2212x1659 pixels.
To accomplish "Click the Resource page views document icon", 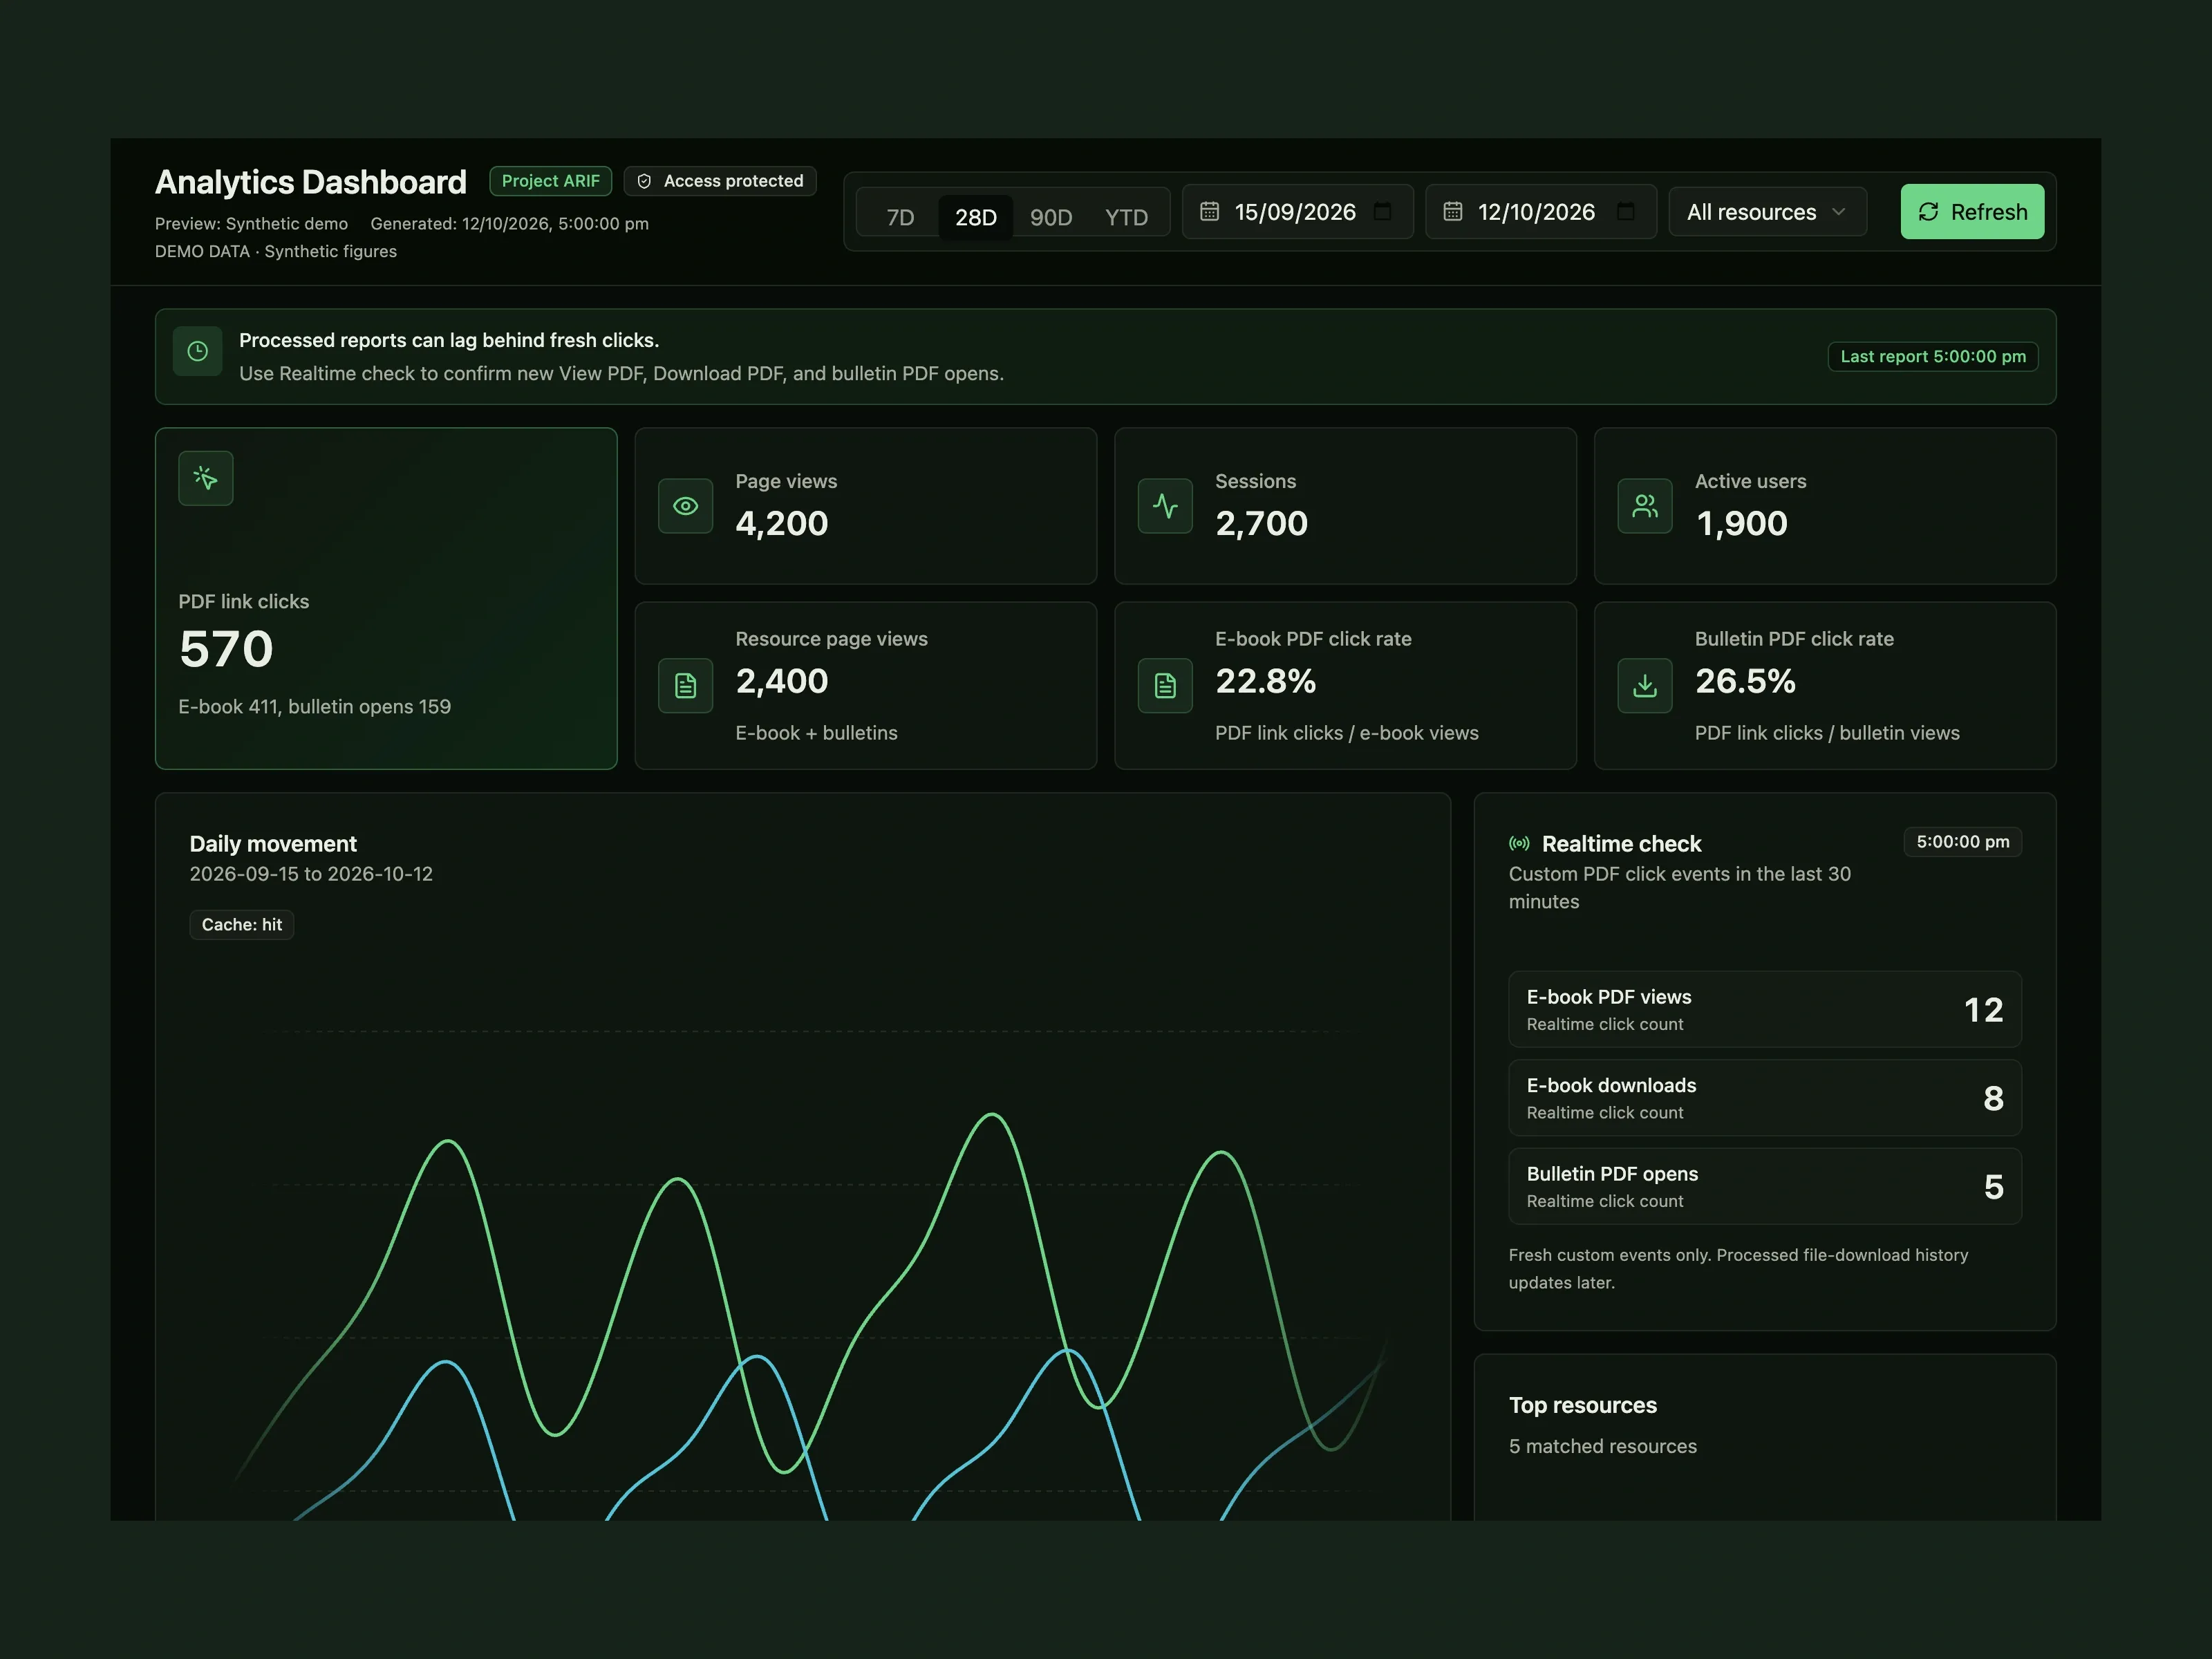I will (685, 685).
